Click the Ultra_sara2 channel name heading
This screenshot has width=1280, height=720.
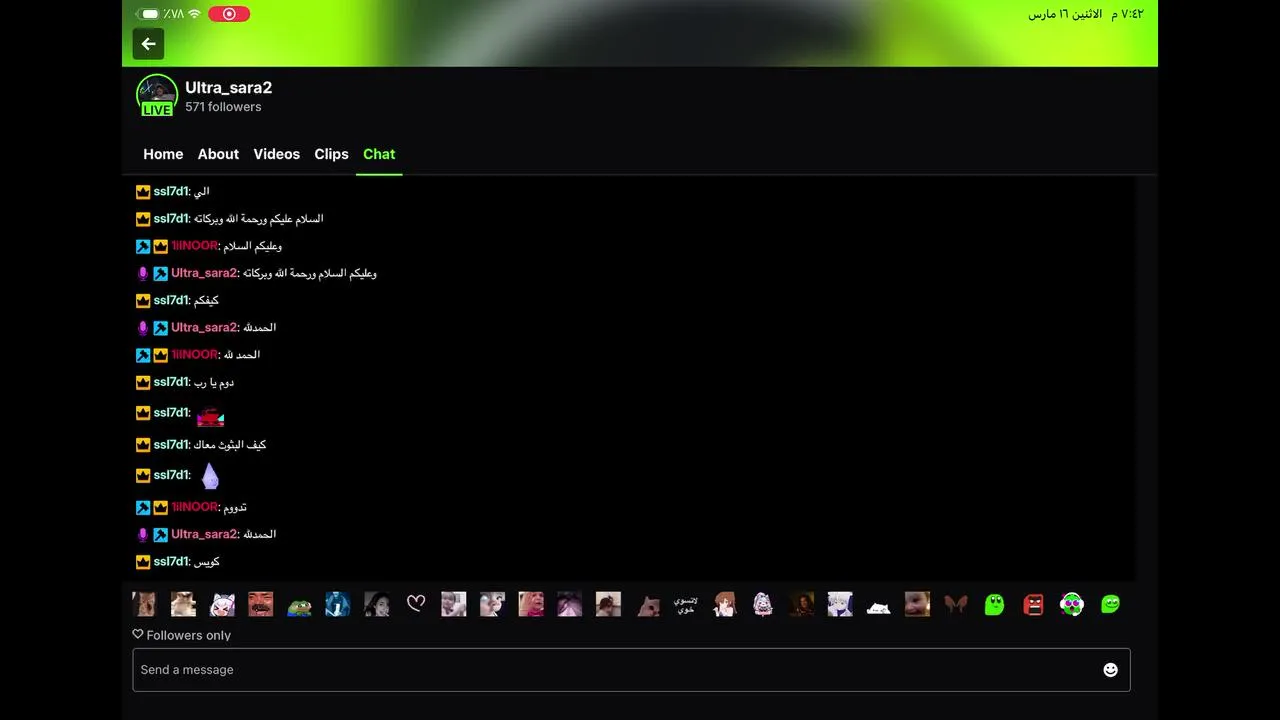pos(229,88)
